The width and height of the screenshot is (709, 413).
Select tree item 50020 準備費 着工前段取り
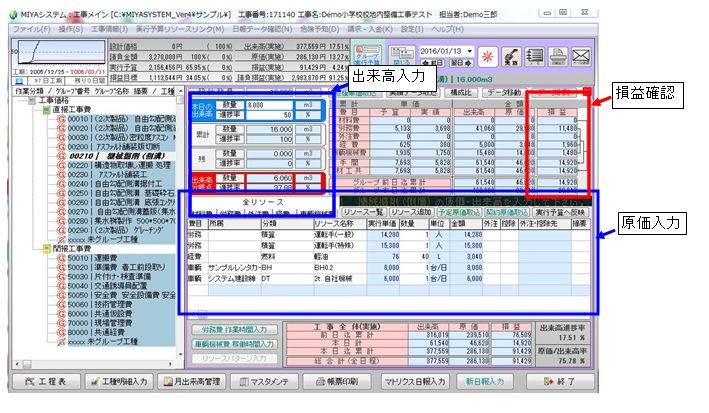[x=121, y=267]
